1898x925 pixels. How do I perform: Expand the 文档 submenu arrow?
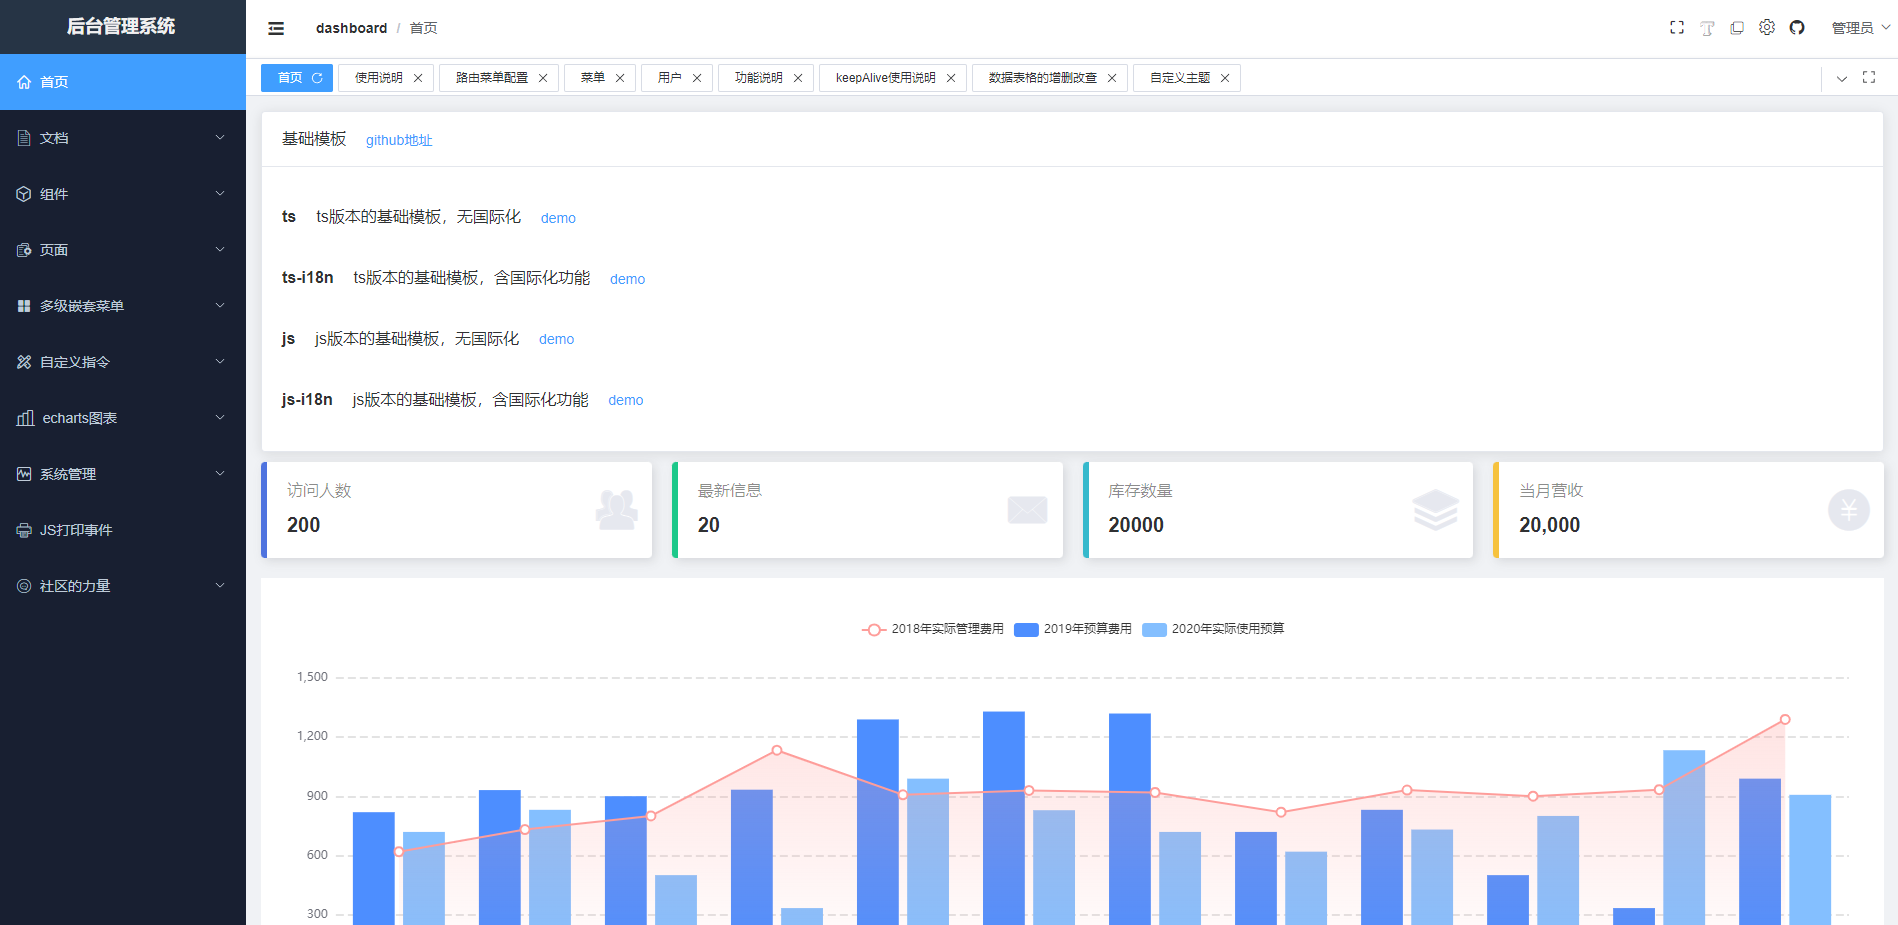click(220, 138)
